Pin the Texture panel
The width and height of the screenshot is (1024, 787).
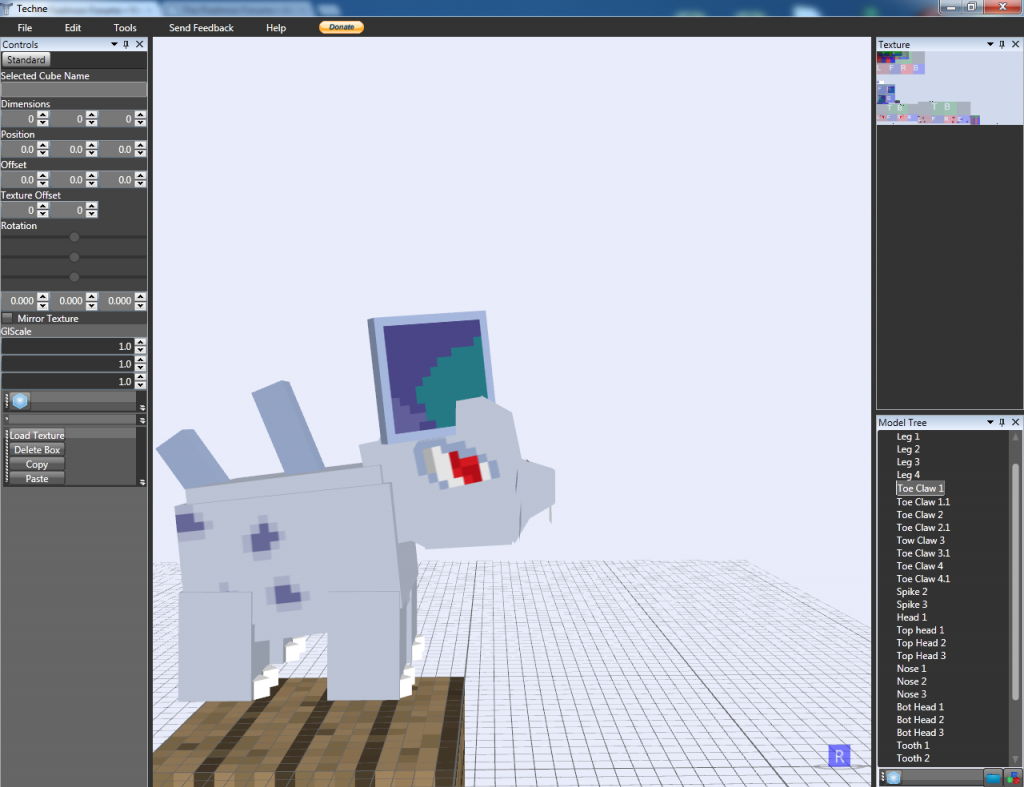tap(1003, 45)
